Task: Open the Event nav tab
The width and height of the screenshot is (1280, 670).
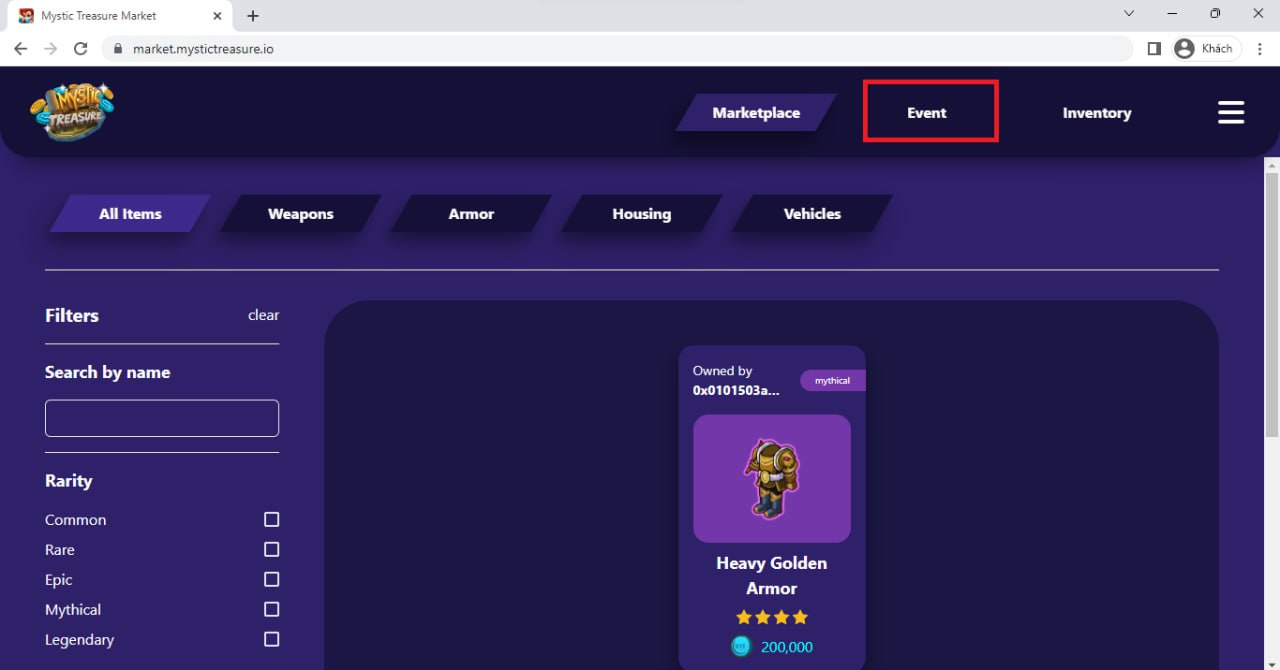Action: click(x=927, y=113)
